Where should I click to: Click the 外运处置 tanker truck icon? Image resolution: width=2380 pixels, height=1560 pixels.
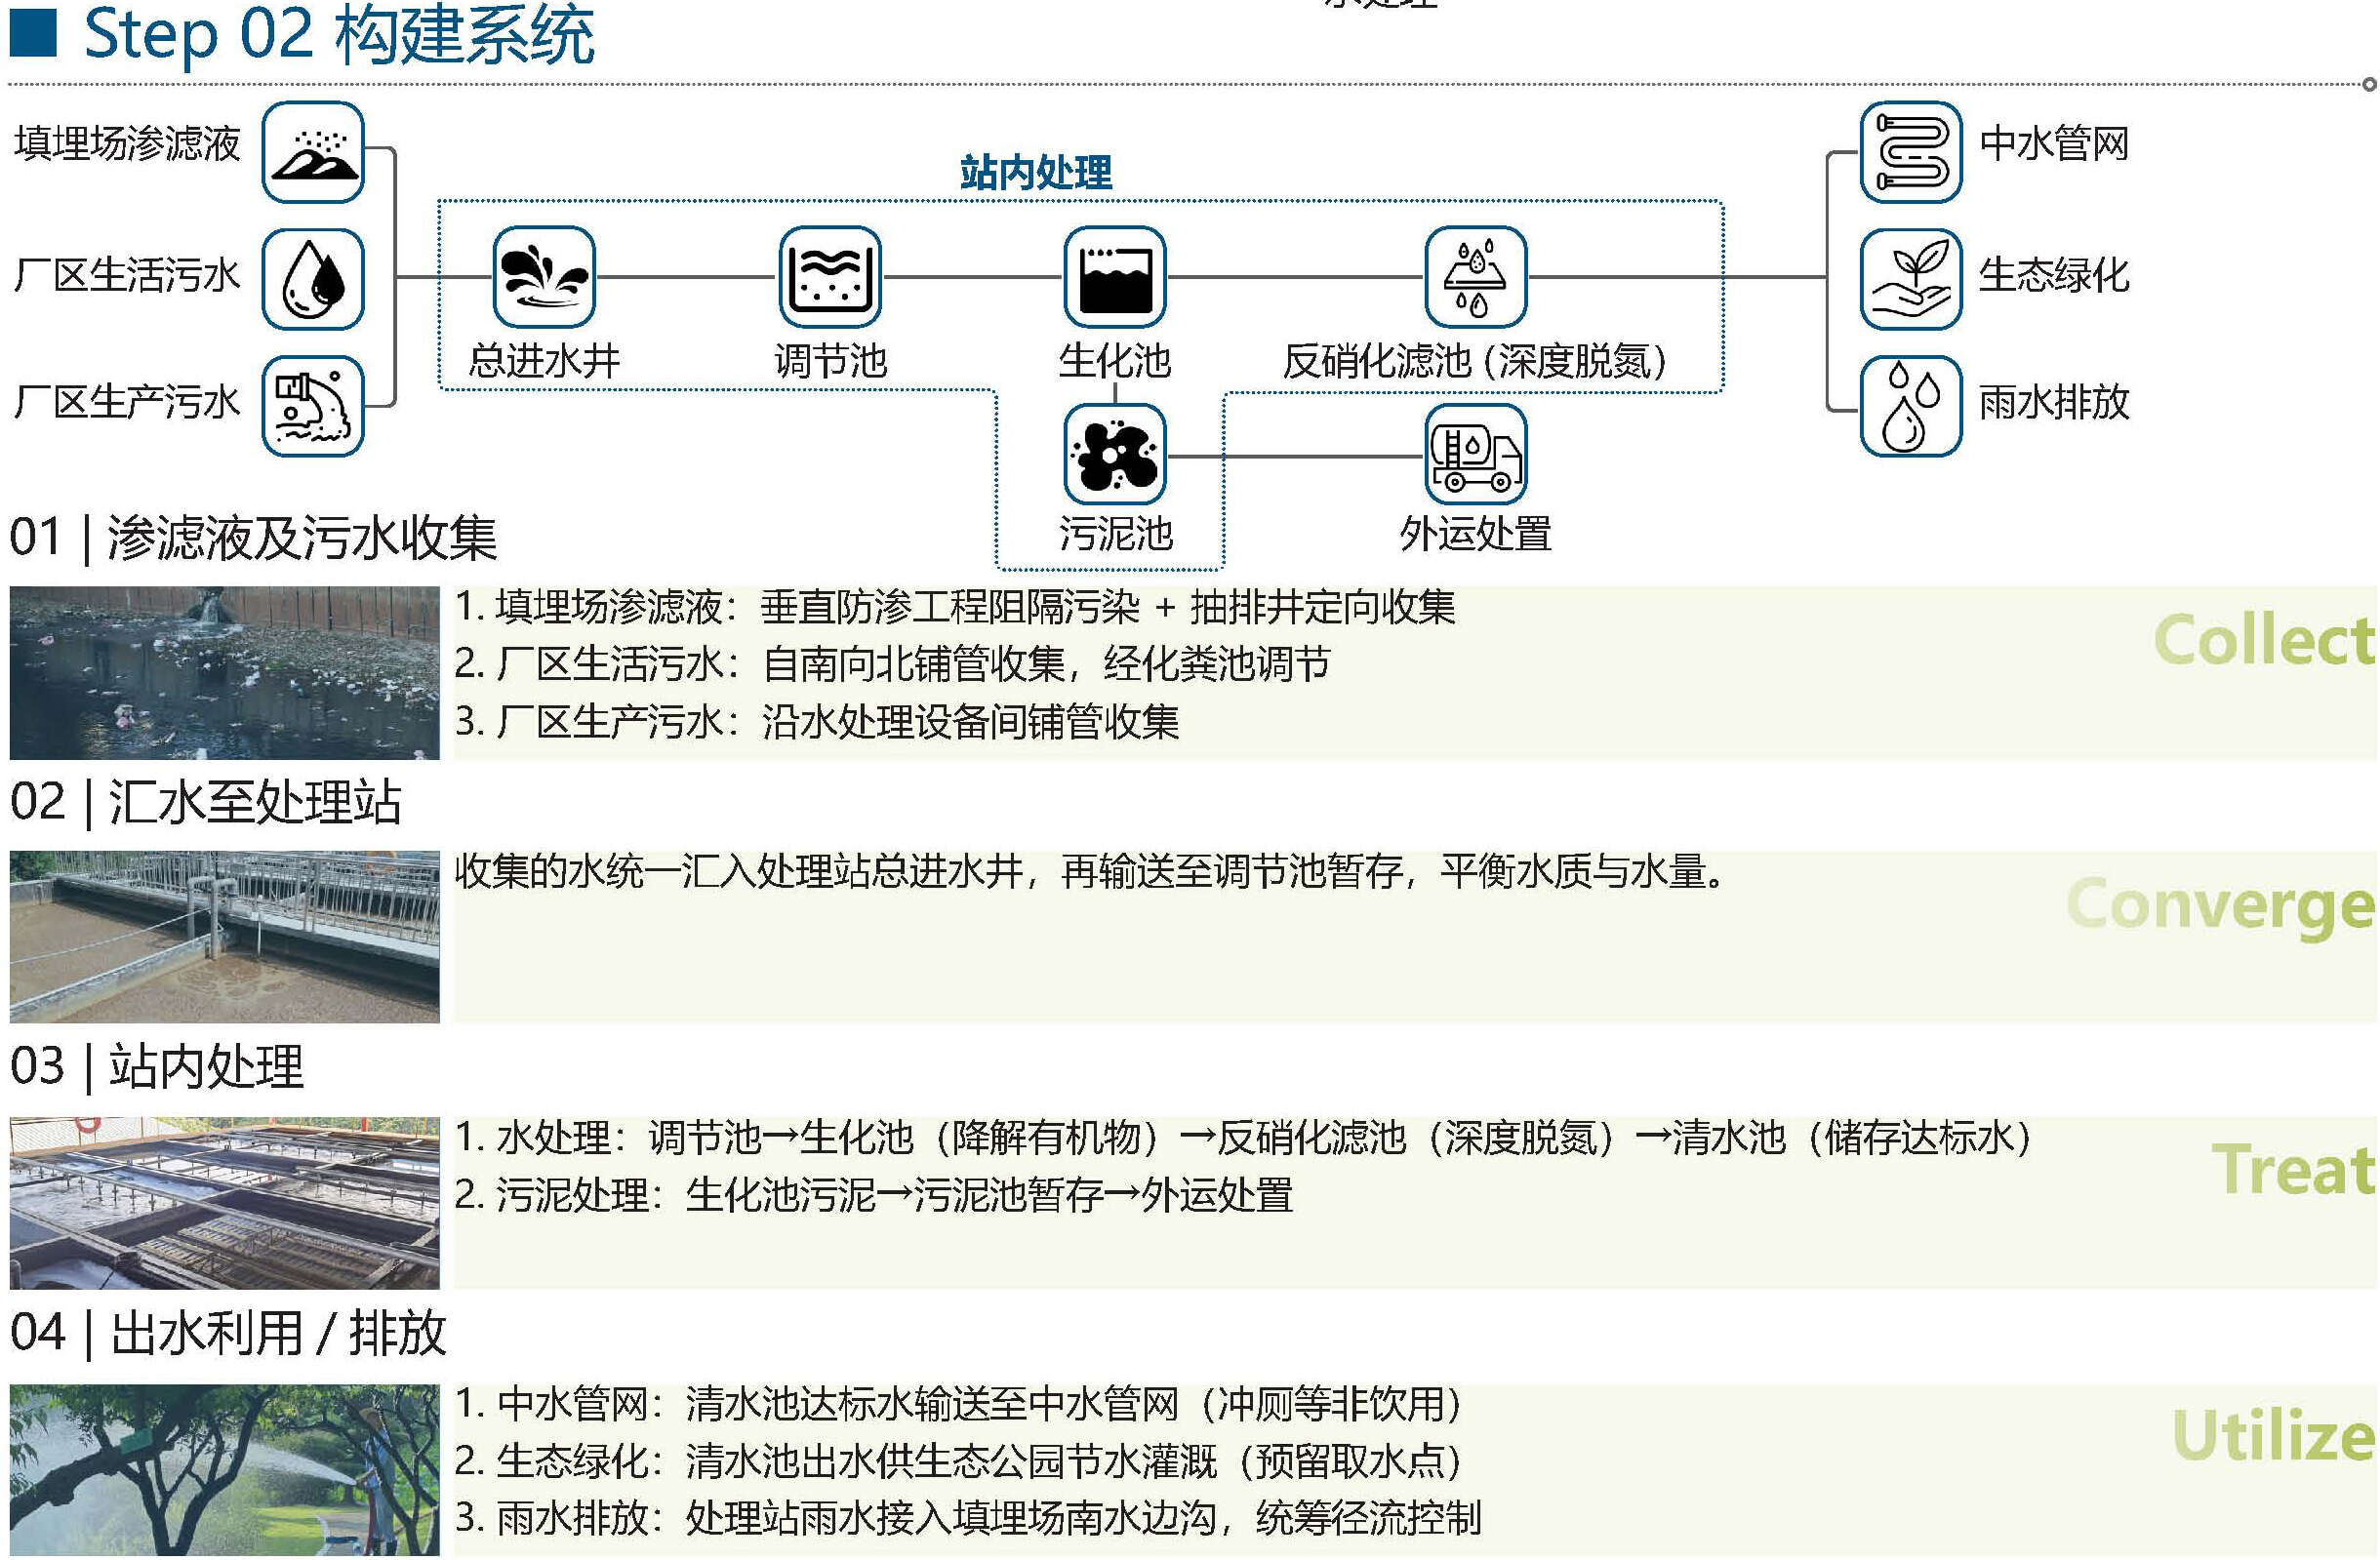[1475, 454]
